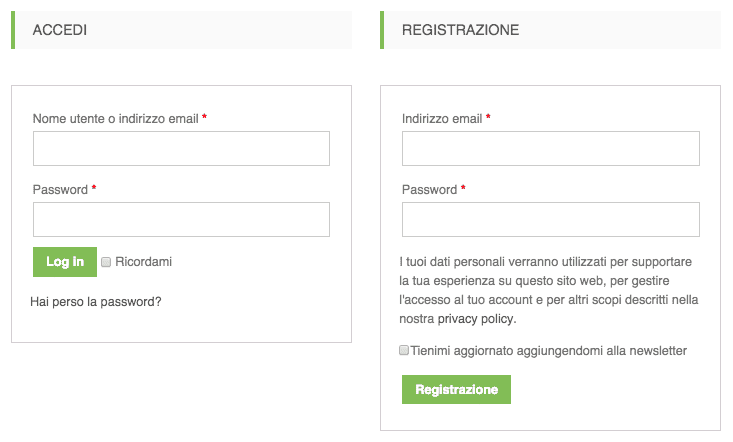
Task: Click the username or email field under Accedi
Action: coord(181,148)
